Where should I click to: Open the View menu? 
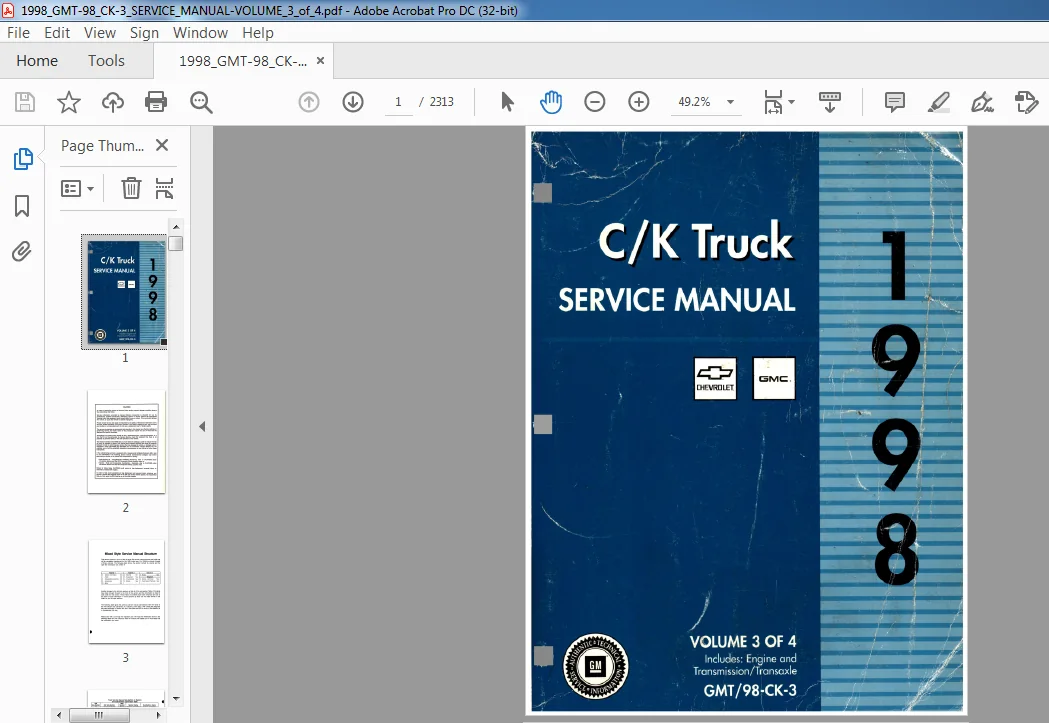[100, 33]
